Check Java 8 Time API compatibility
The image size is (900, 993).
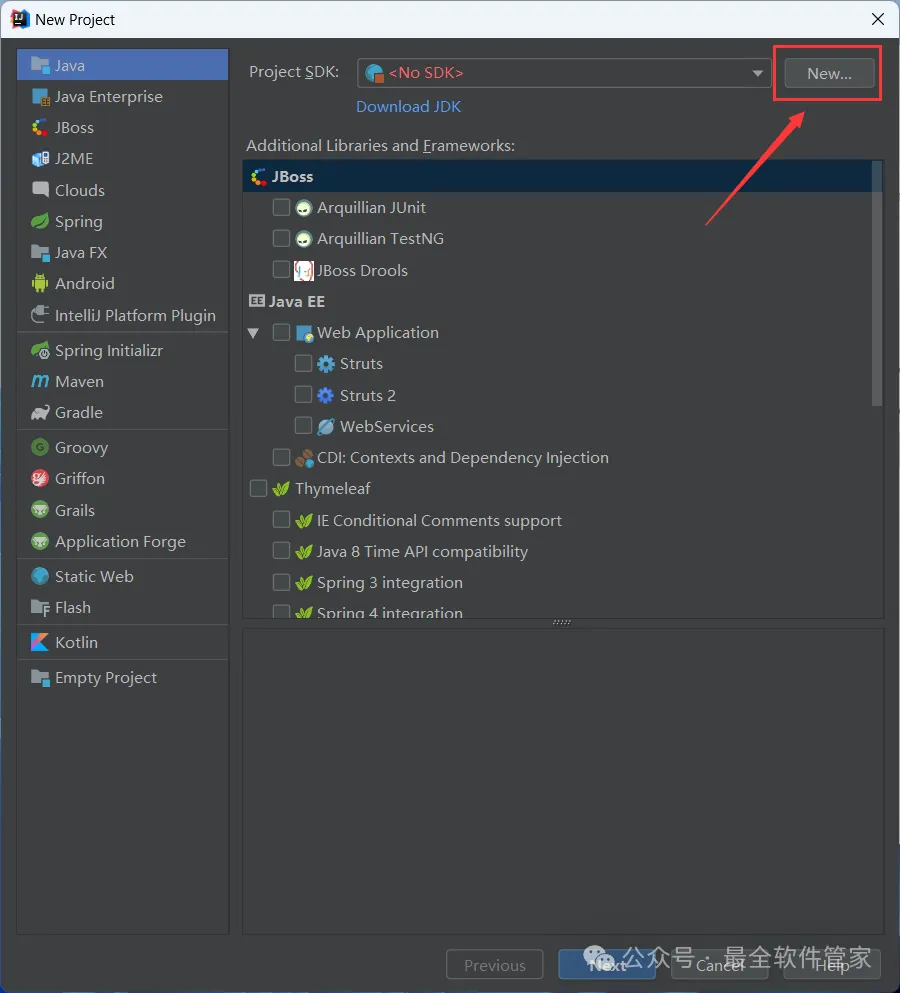coord(281,550)
